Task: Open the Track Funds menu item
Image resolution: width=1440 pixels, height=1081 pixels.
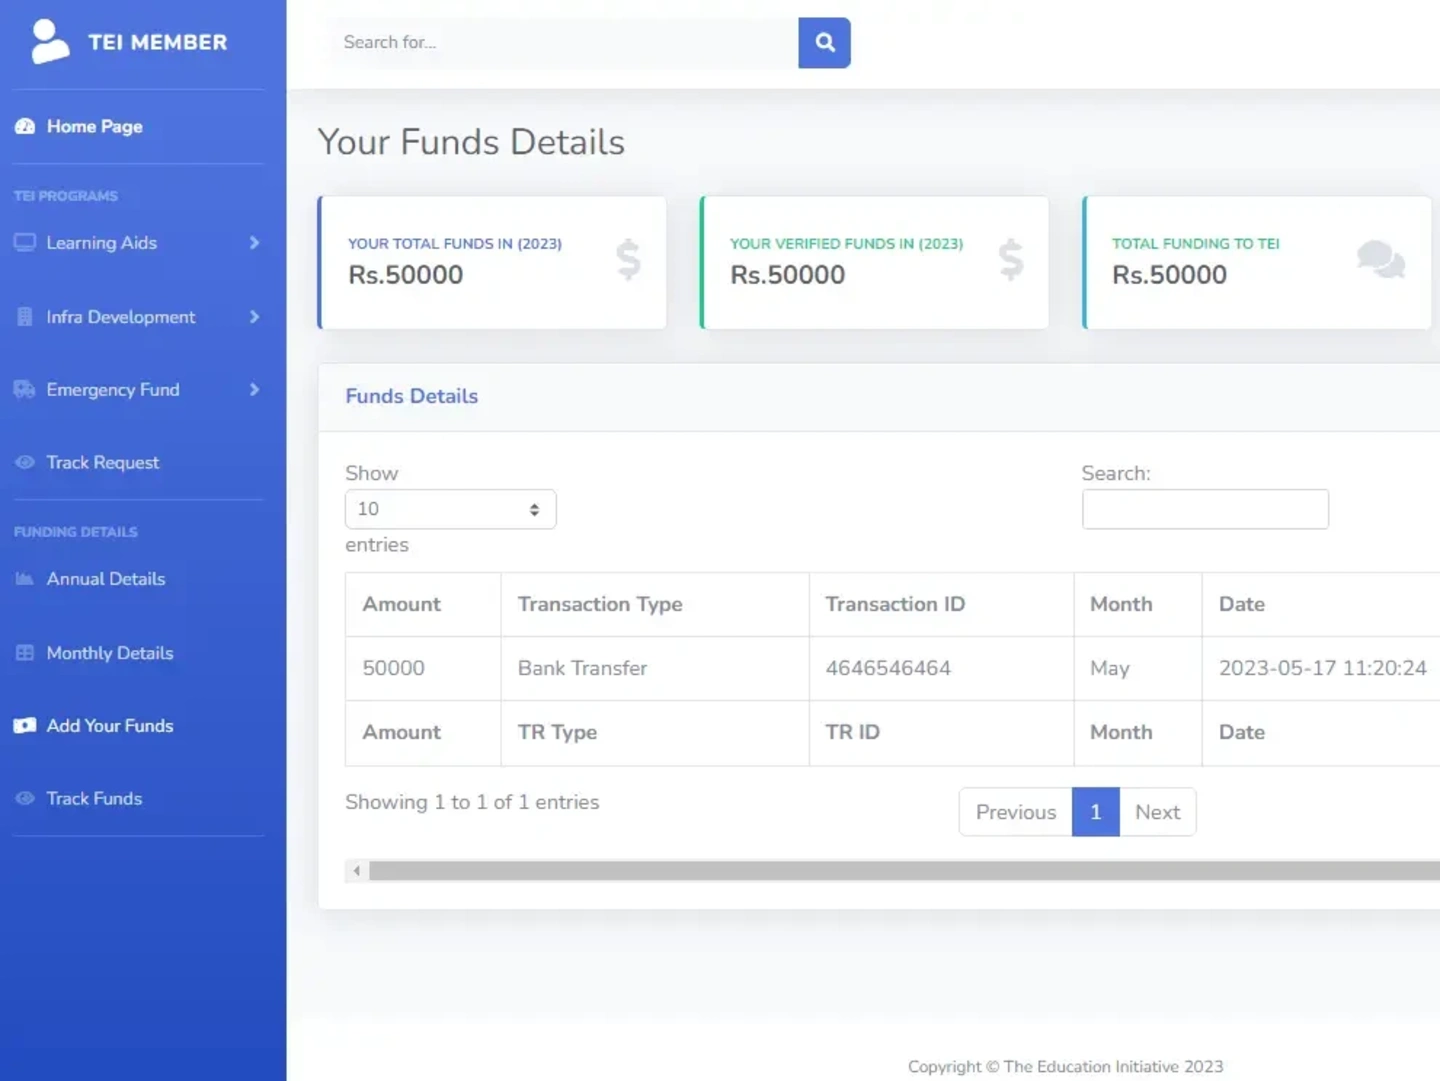Action: [x=93, y=799]
